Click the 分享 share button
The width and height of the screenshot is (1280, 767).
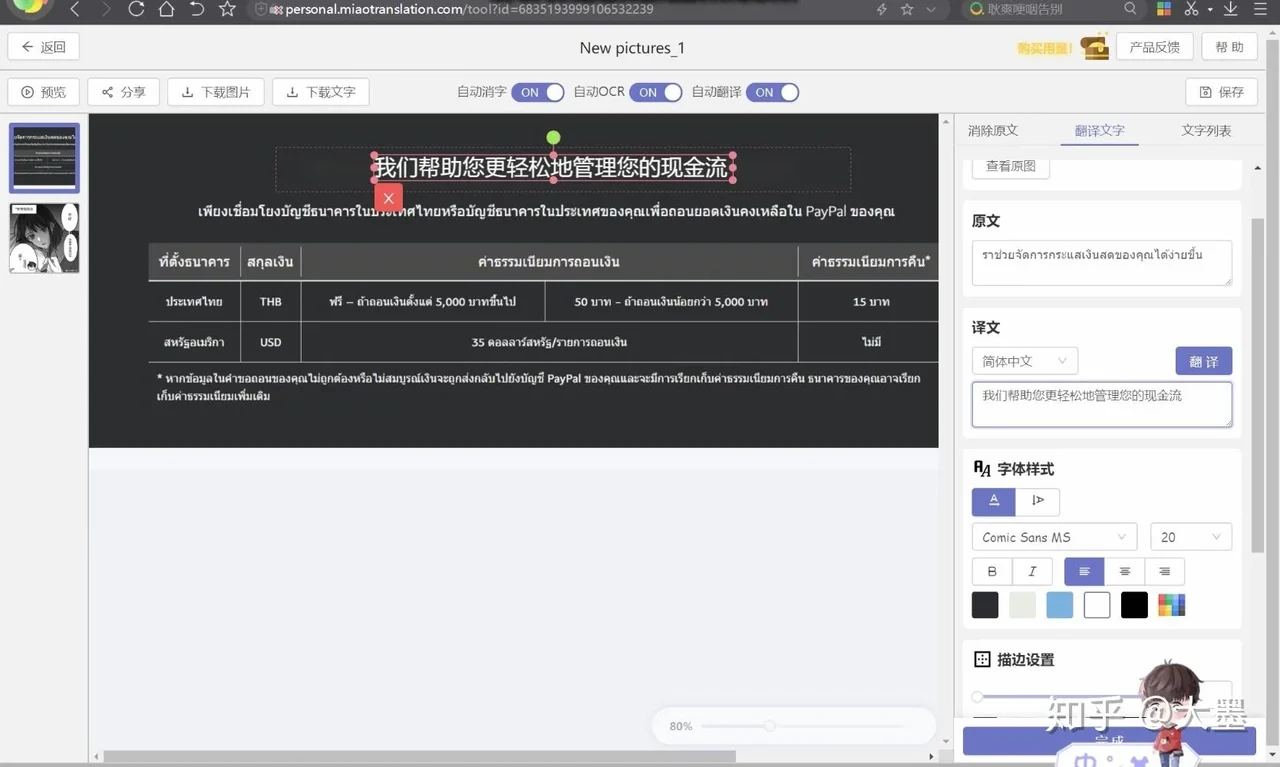tap(124, 92)
